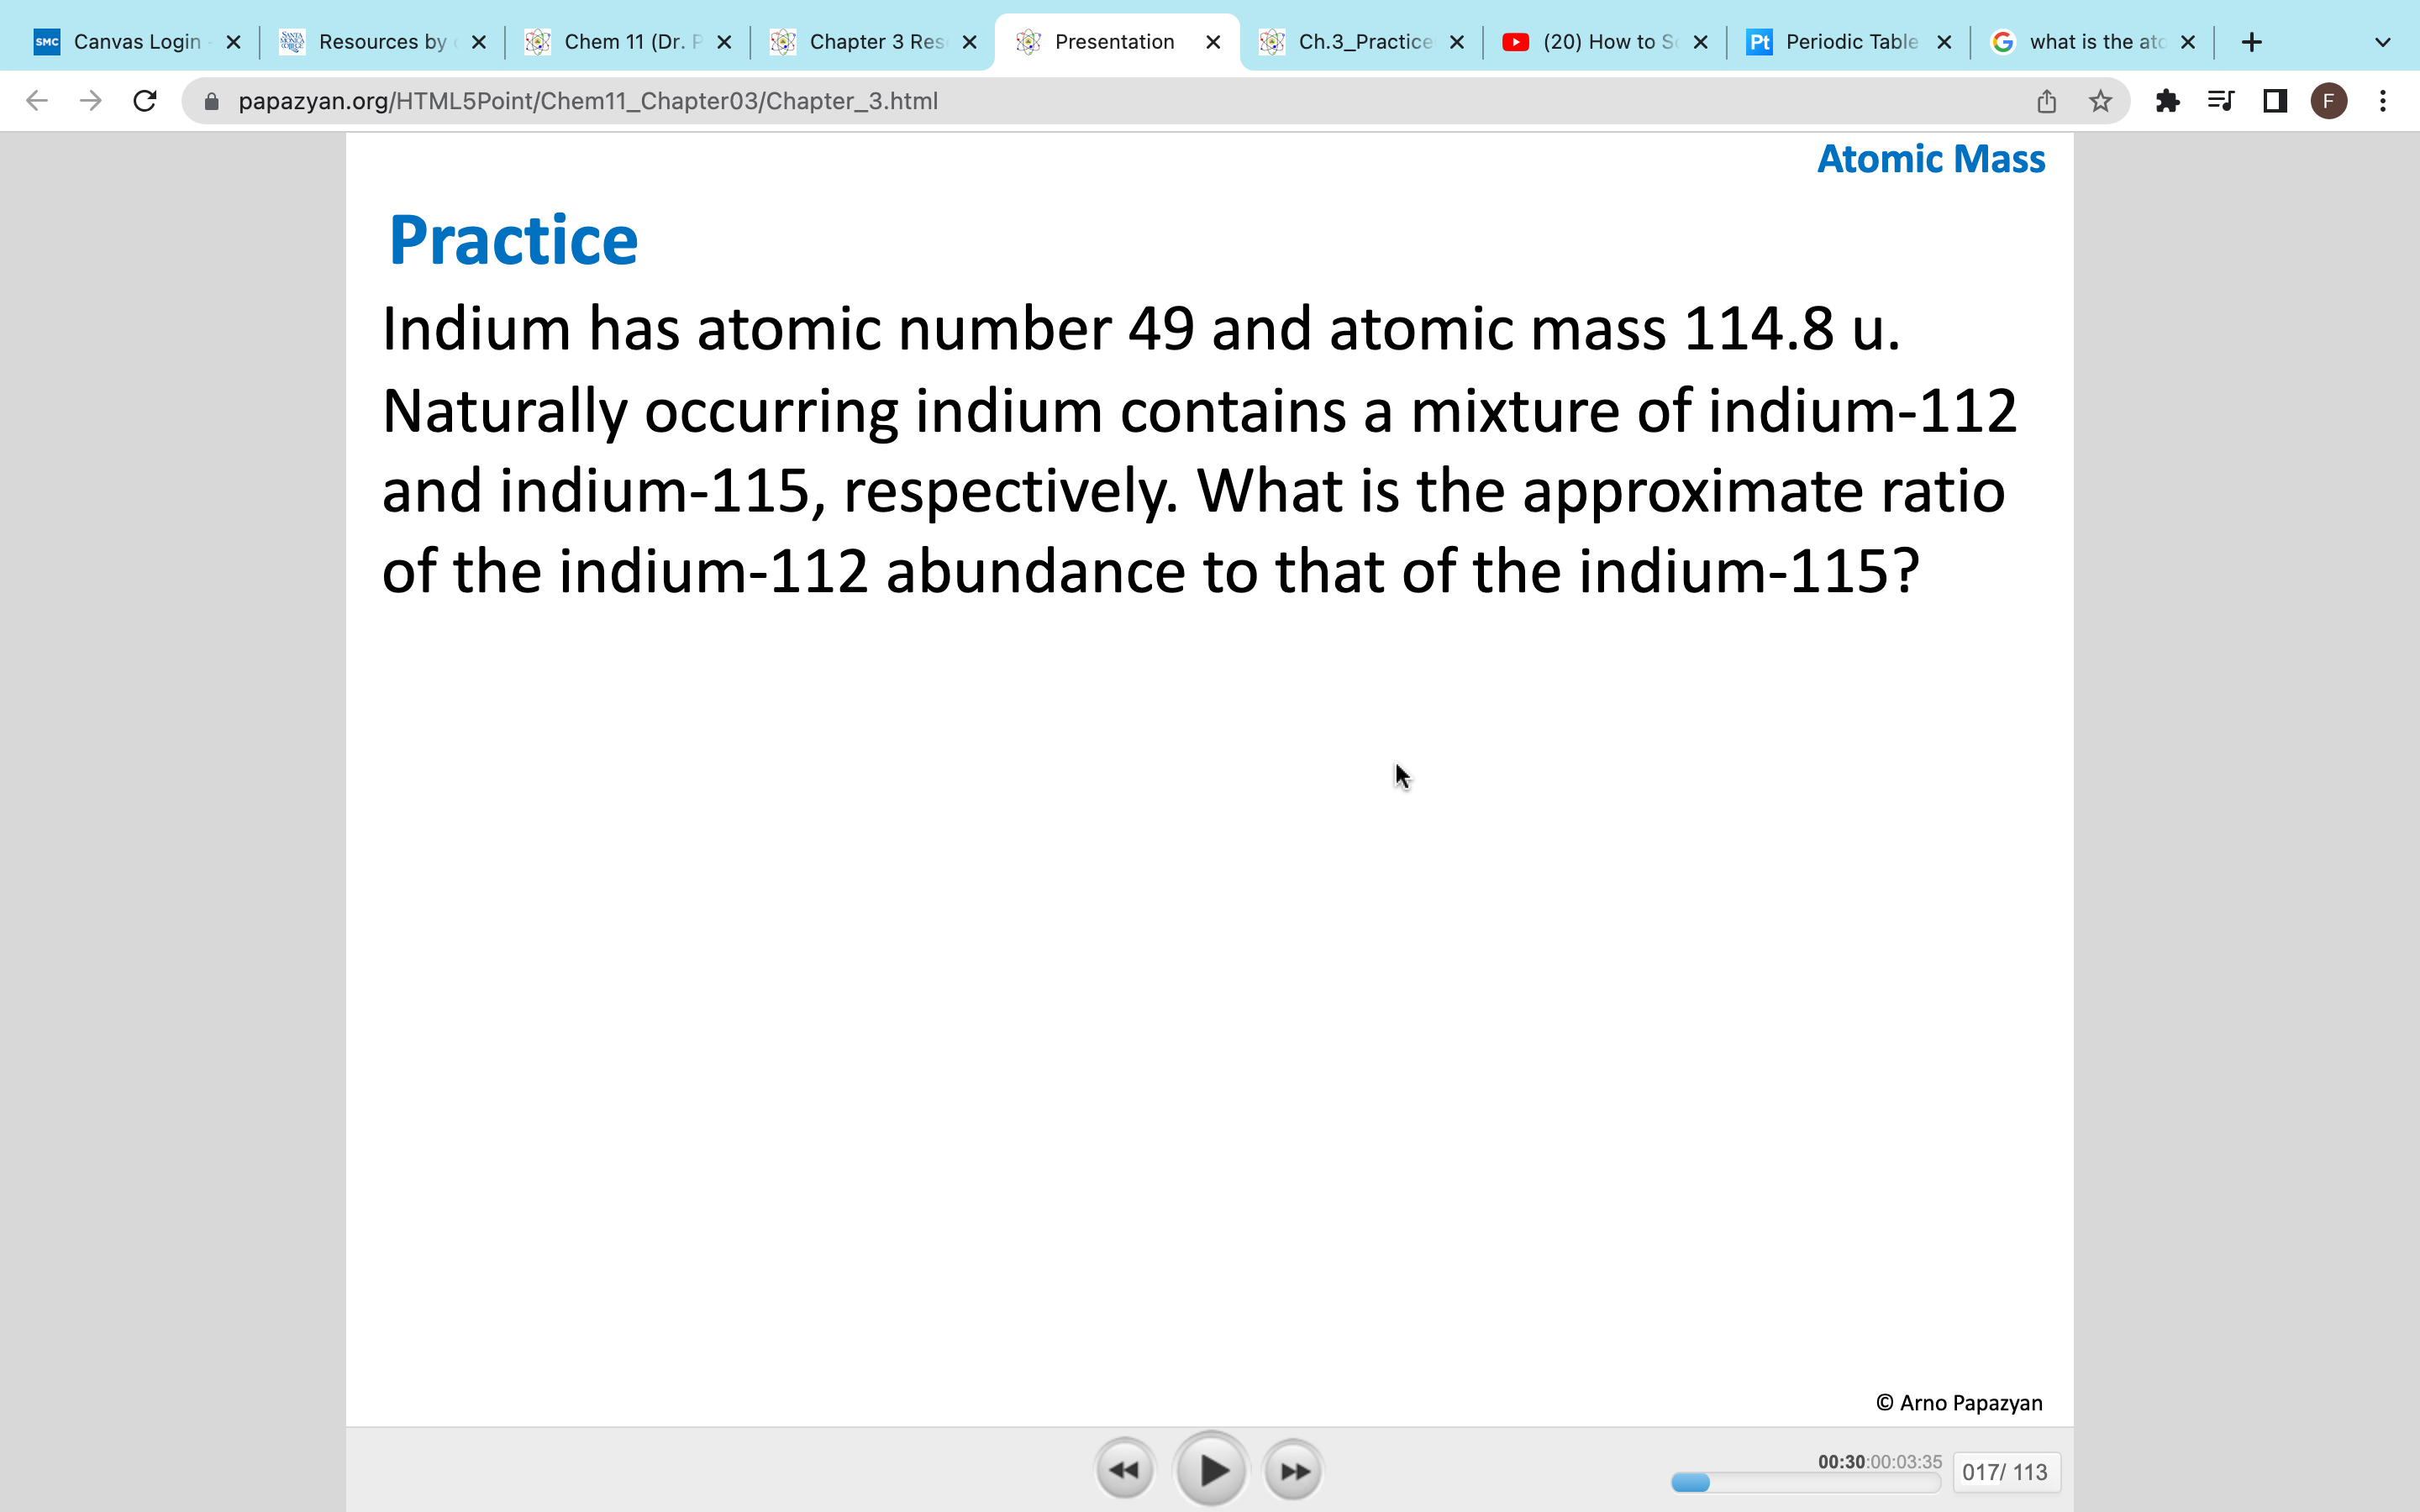Image resolution: width=2420 pixels, height=1512 pixels.
Task: Toggle the bookmark star for this page
Action: [x=2100, y=100]
